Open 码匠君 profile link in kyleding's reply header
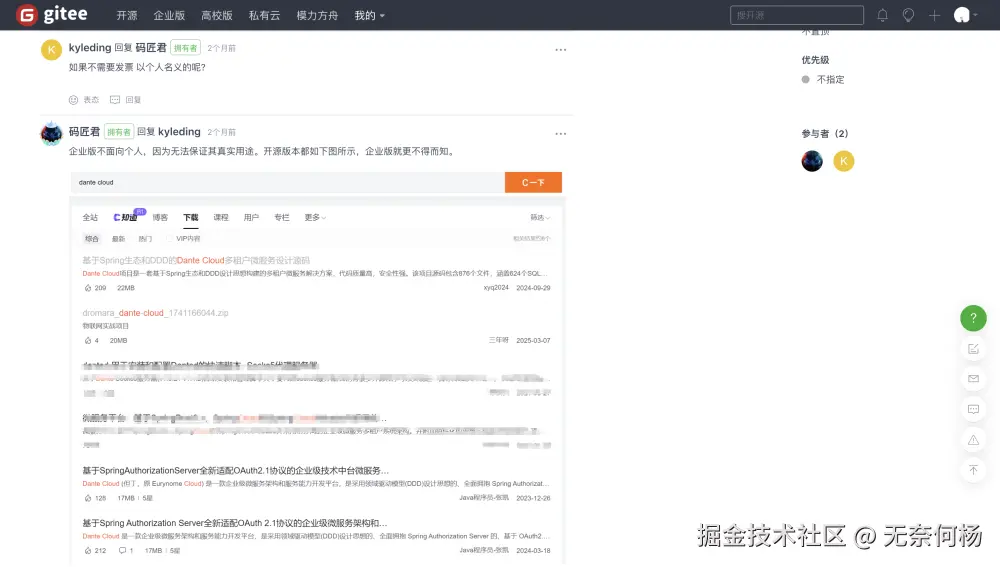1000x567 pixels. (x=151, y=48)
